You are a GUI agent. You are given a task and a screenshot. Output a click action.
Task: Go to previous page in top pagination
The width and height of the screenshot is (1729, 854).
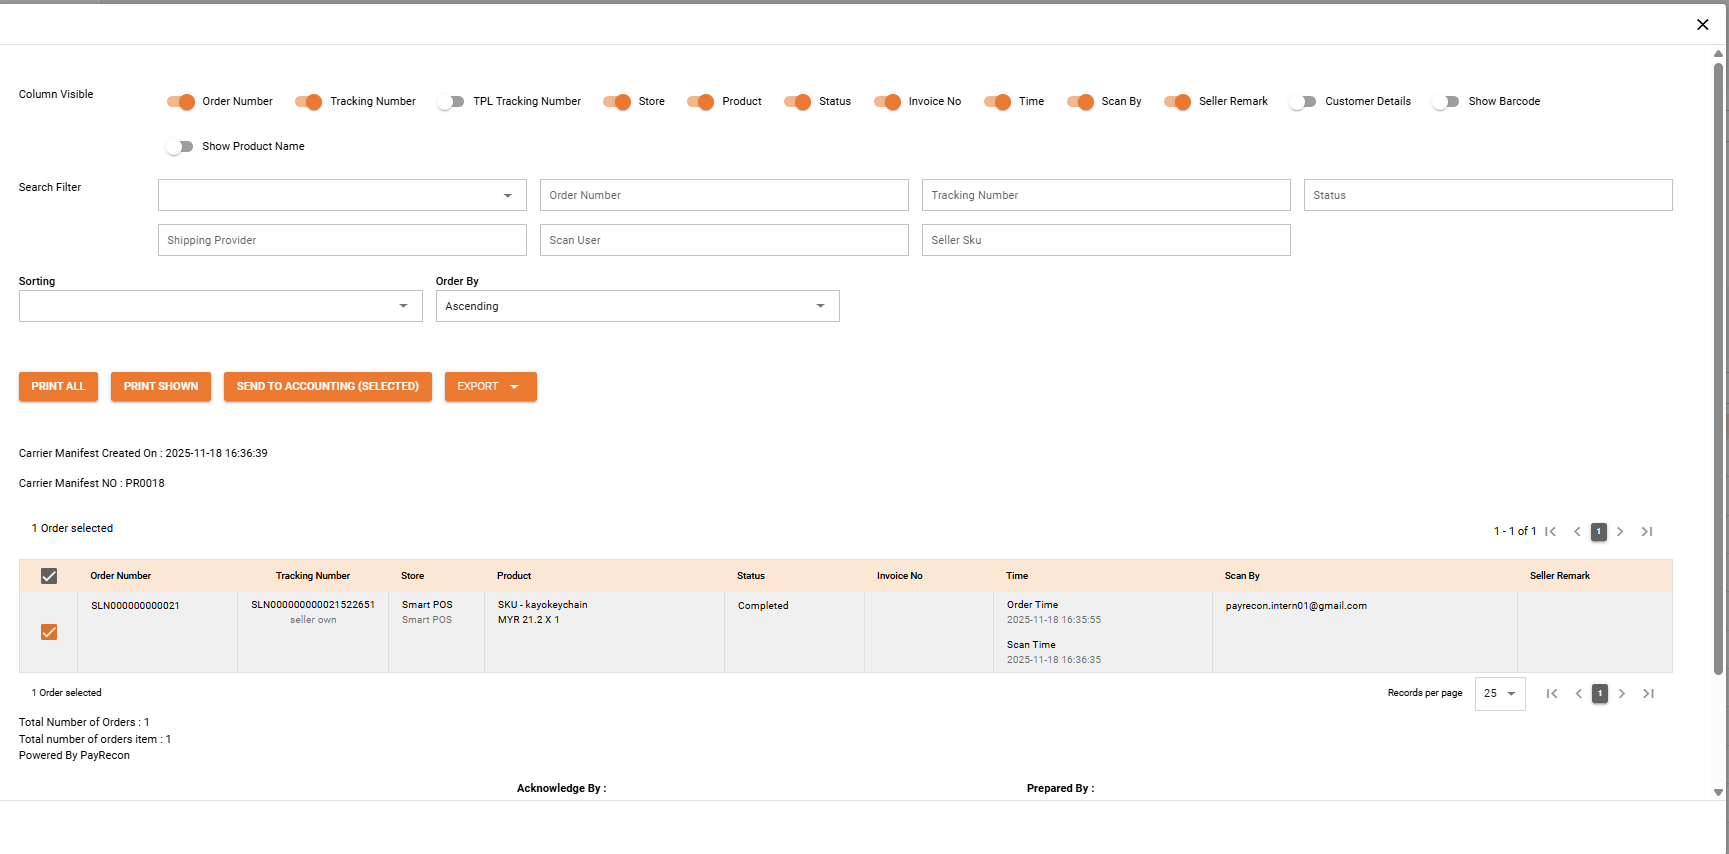tap(1577, 532)
